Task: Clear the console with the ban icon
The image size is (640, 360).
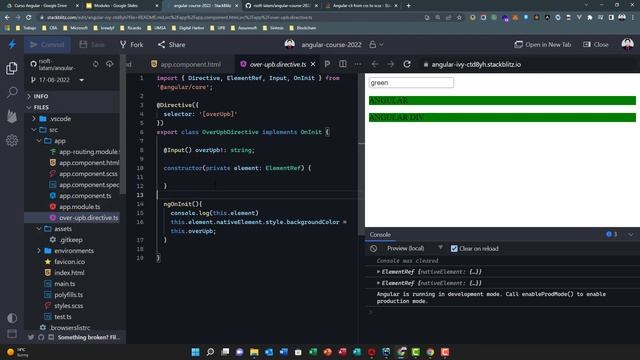Action: coord(373,249)
